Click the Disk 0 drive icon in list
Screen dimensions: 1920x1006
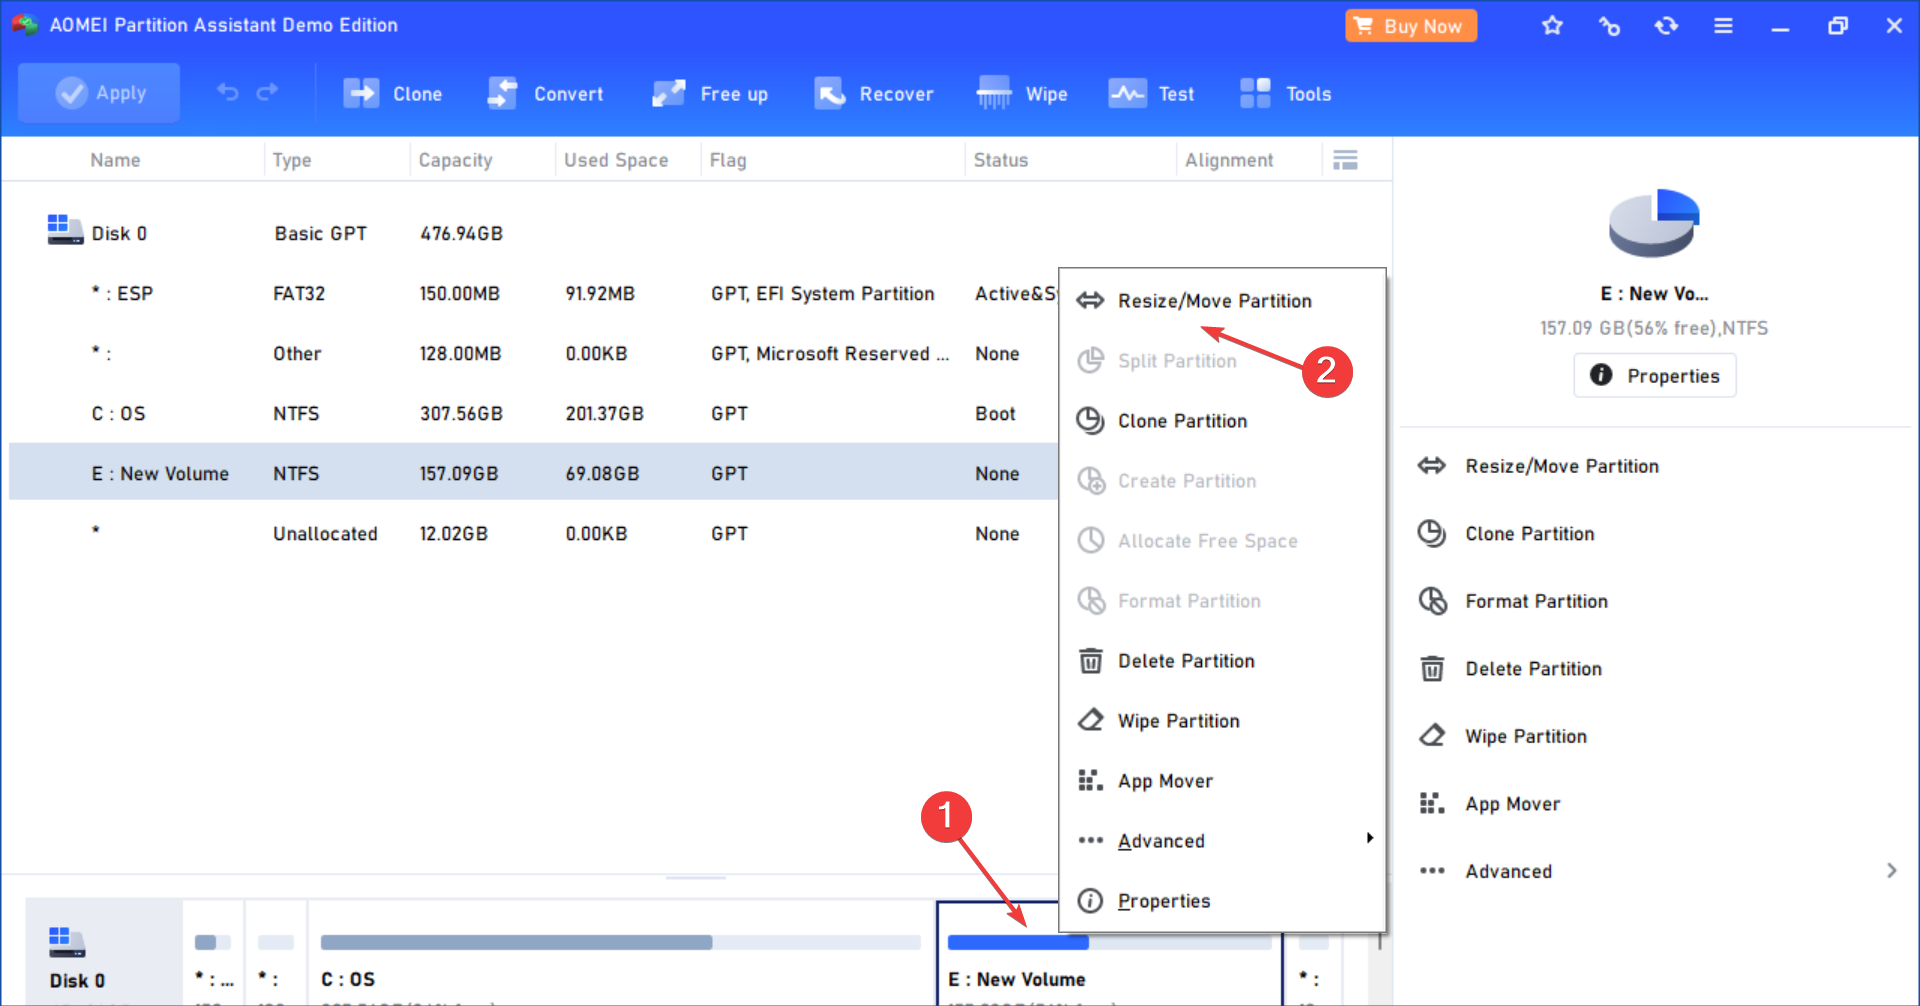pyautogui.click(x=65, y=229)
